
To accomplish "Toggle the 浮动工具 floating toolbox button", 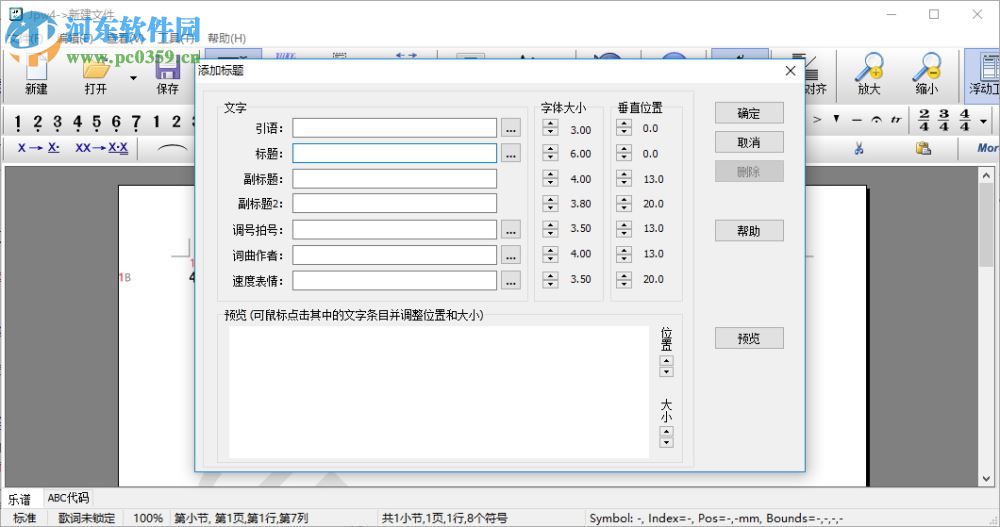I will [x=983, y=75].
